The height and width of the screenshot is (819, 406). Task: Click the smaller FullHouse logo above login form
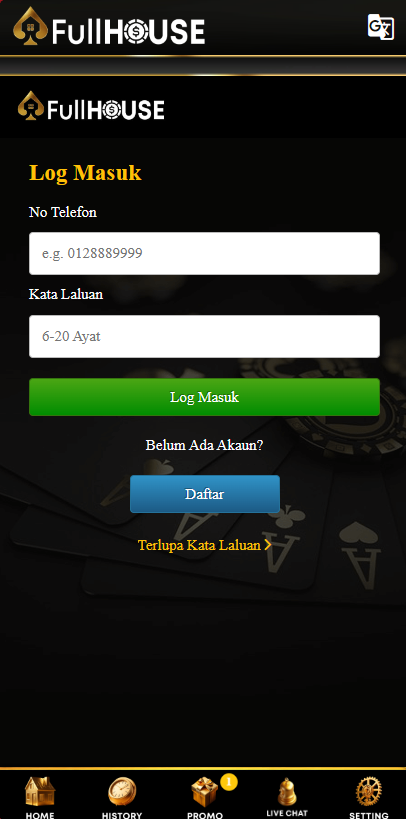(91, 107)
